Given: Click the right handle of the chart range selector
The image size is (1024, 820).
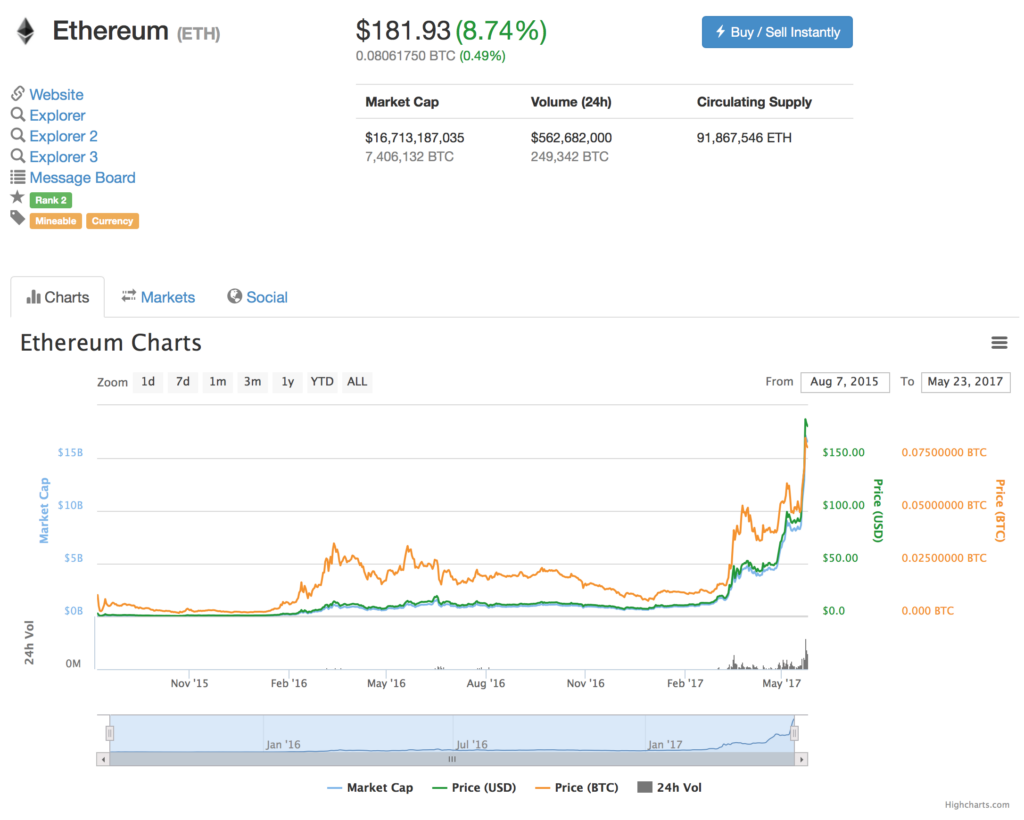Looking at the screenshot, I should tap(794, 732).
